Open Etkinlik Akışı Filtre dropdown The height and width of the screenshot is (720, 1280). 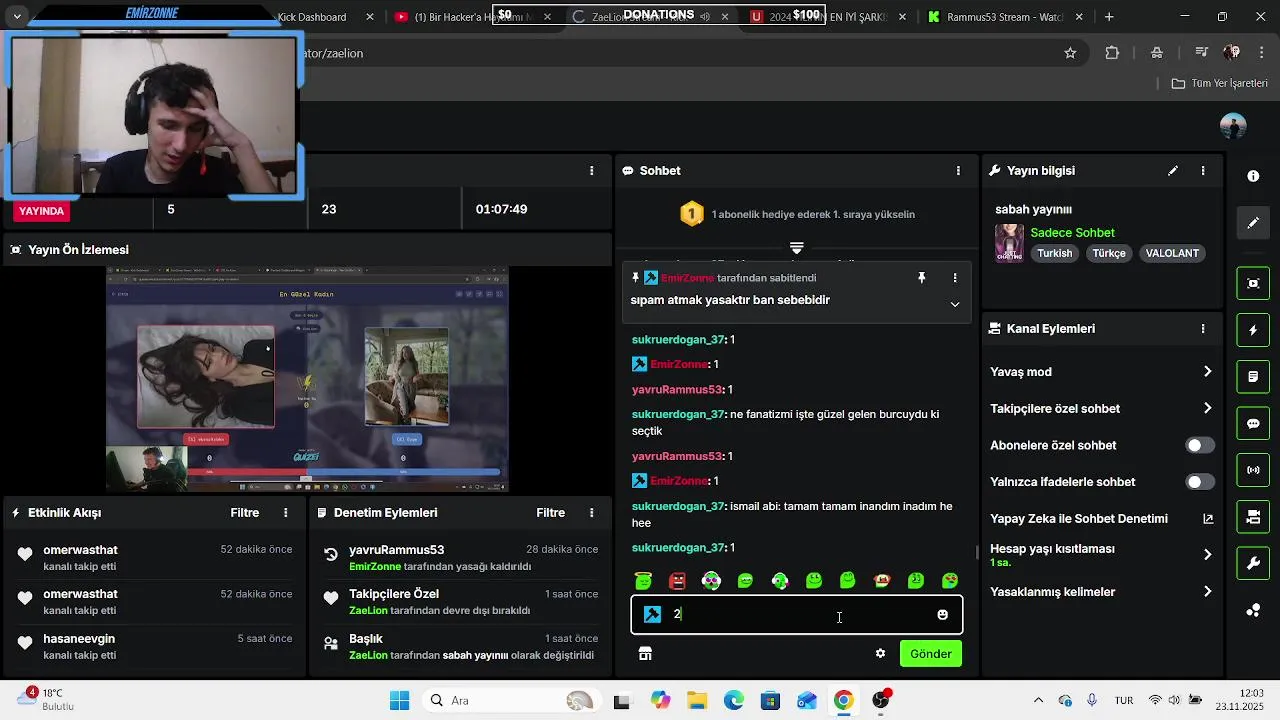point(245,513)
